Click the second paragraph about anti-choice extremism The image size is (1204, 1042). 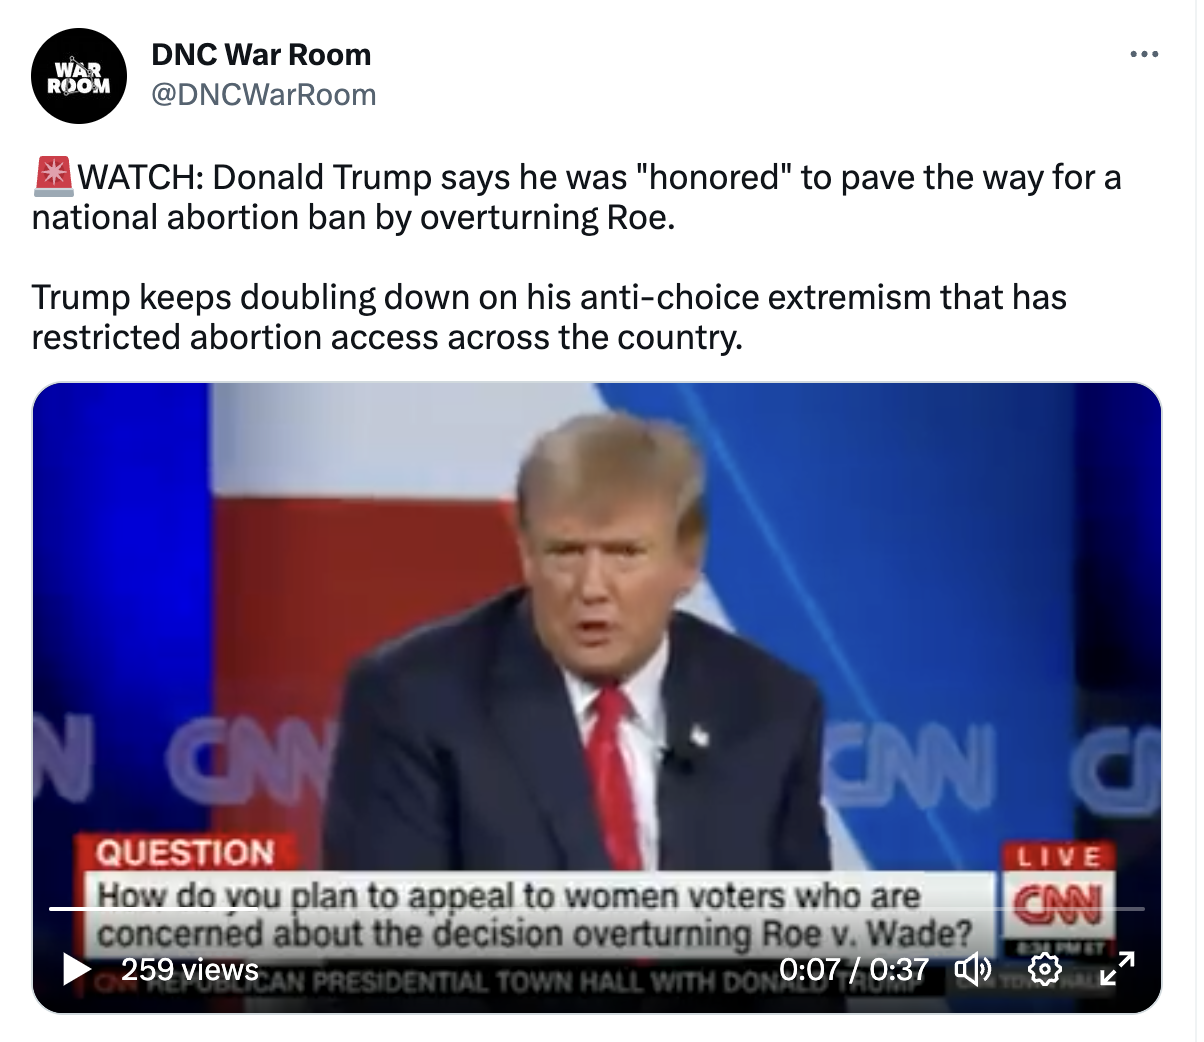(549, 317)
